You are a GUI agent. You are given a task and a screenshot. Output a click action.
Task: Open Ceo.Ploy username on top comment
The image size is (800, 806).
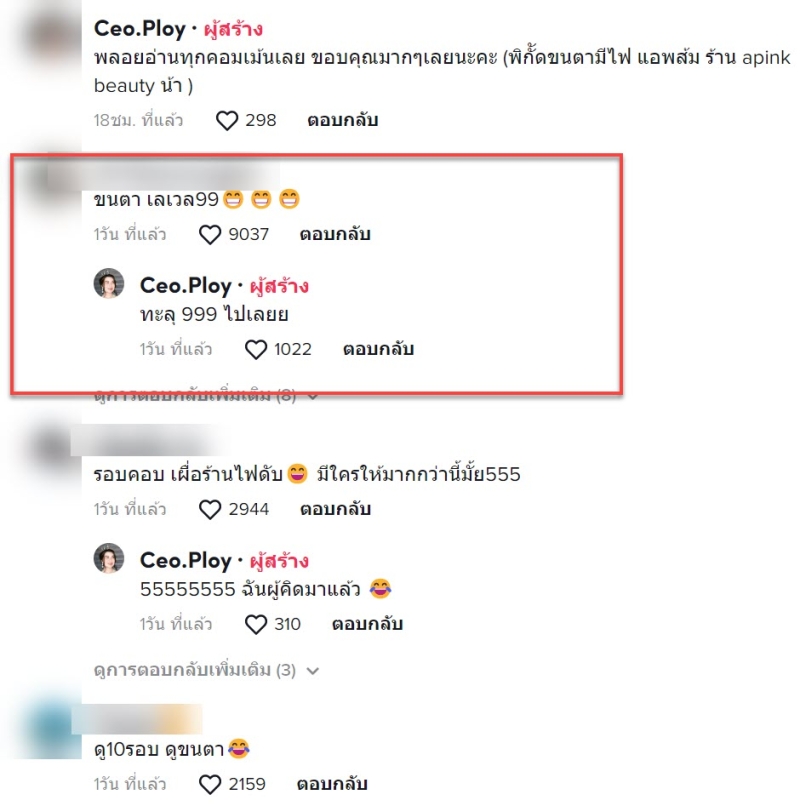140,29
